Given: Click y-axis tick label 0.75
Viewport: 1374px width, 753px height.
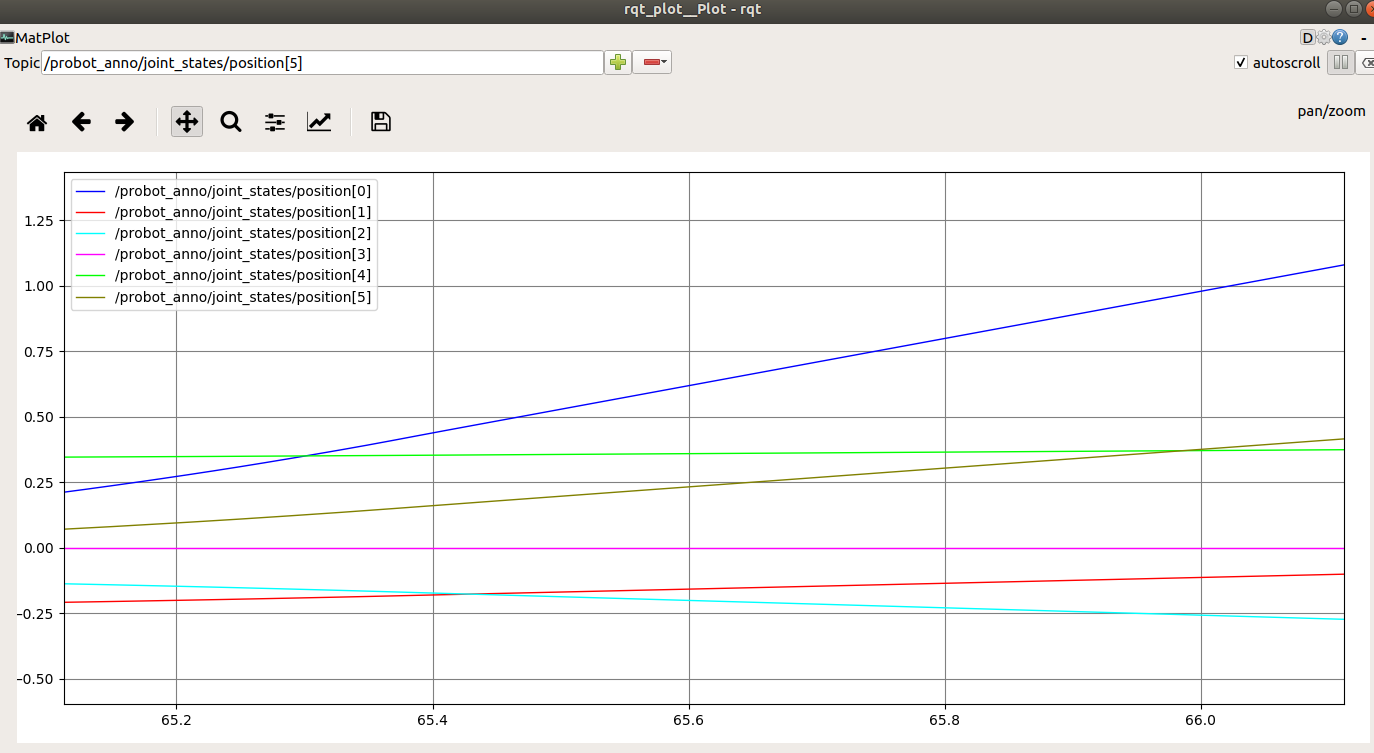Looking at the screenshot, I should click(x=40, y=352).
